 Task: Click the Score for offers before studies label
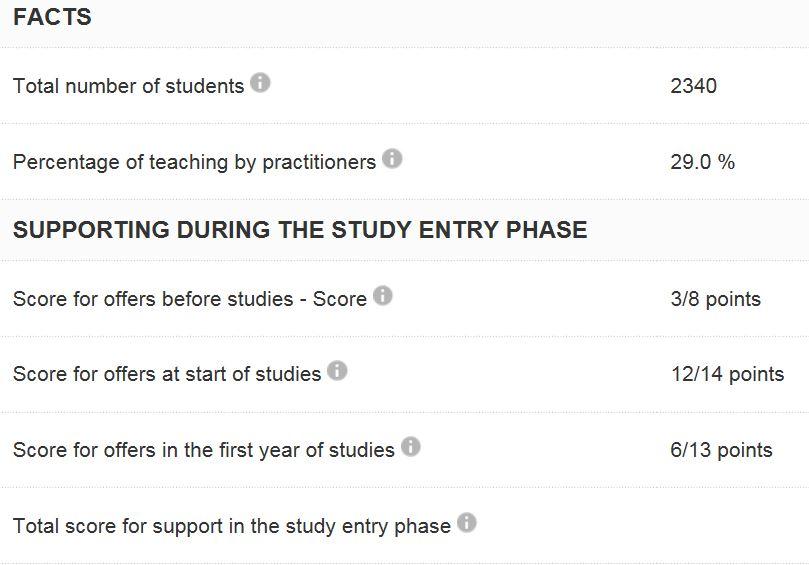coord(189,299)
